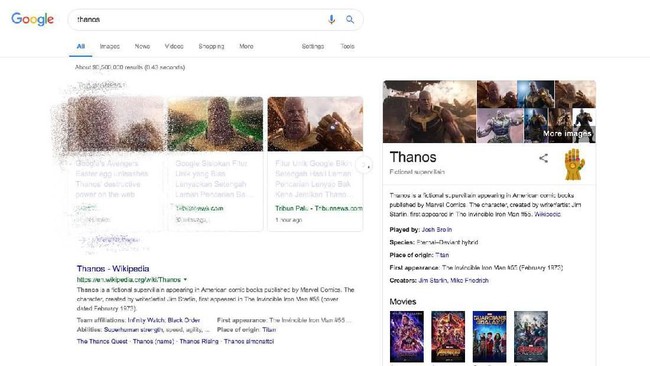Open Avengers Infinity War movie poster

pos(448,337)
